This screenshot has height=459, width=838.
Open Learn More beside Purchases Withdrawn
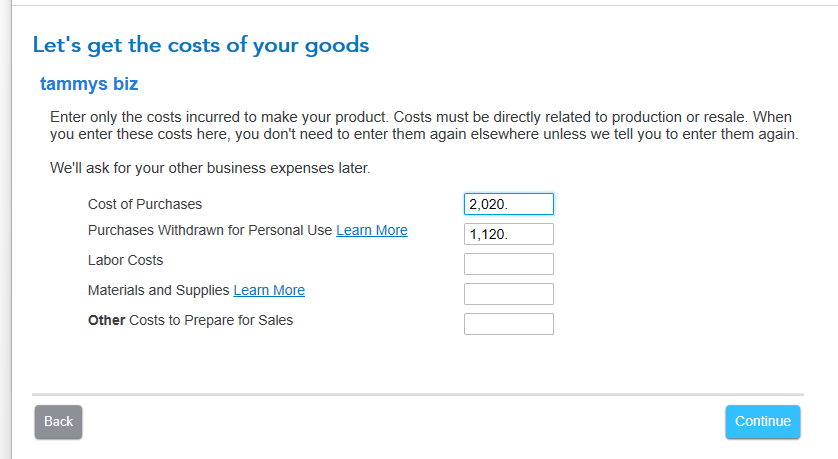[372, 230]
